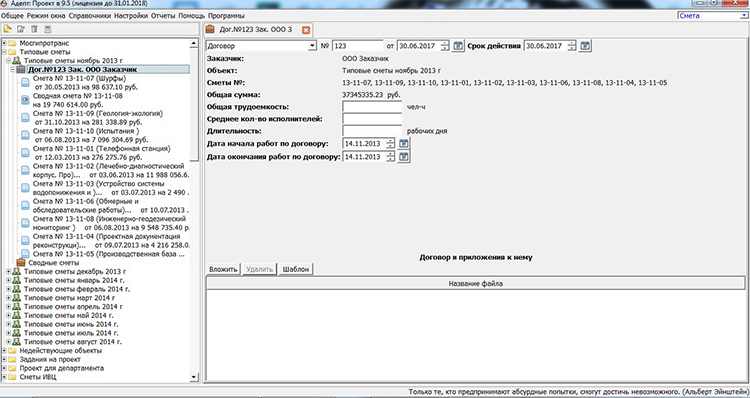
Task: Click document icon of Смета № 13-11-09
Action: point(25,118)
